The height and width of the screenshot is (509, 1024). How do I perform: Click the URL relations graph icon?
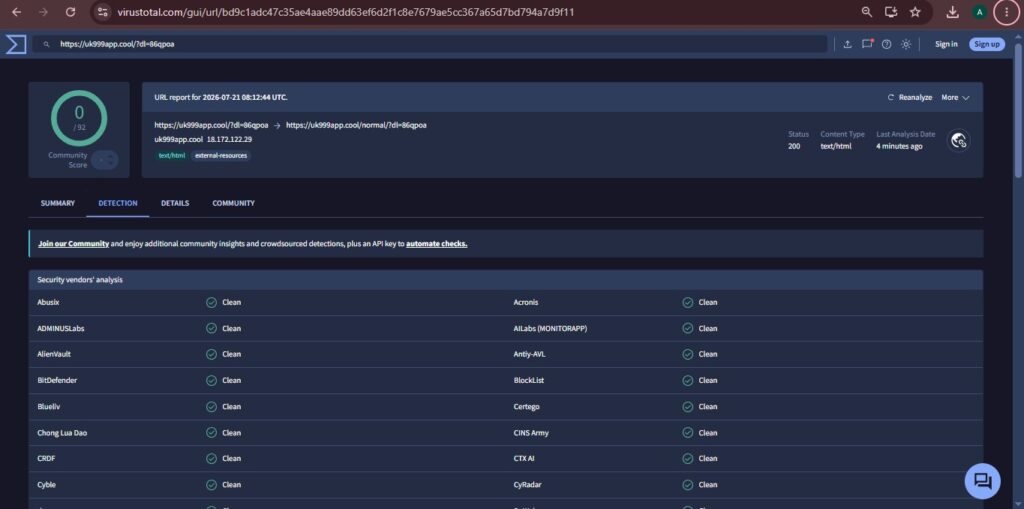959,140
